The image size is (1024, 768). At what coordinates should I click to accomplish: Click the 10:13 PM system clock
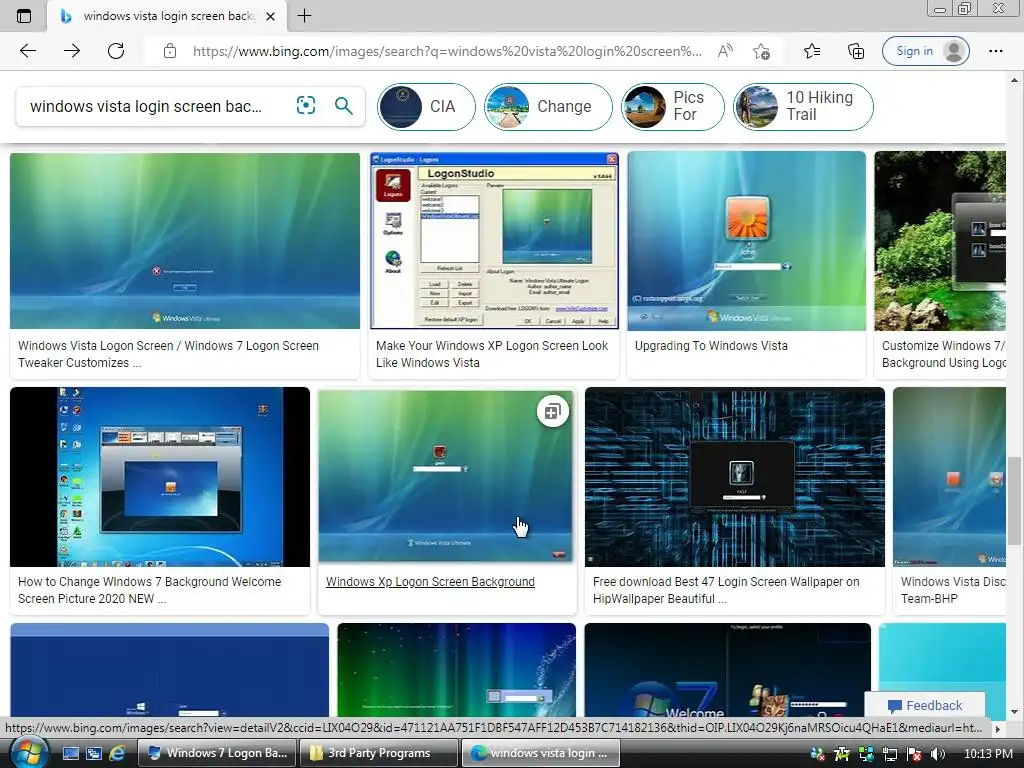(989, 754)
